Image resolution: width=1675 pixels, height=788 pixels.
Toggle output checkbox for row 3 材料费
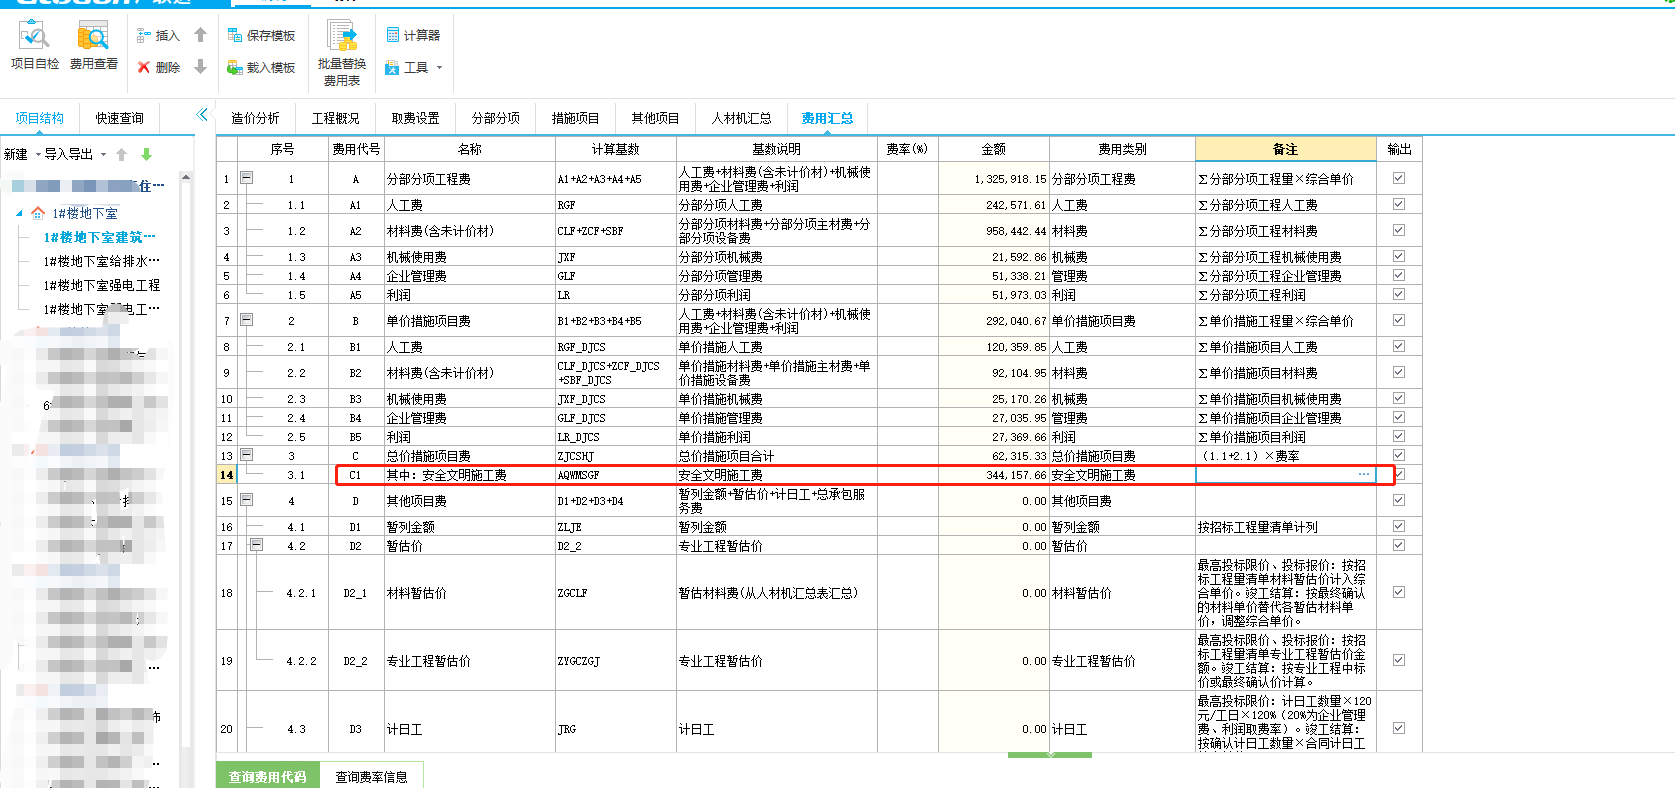point(1398,230)
